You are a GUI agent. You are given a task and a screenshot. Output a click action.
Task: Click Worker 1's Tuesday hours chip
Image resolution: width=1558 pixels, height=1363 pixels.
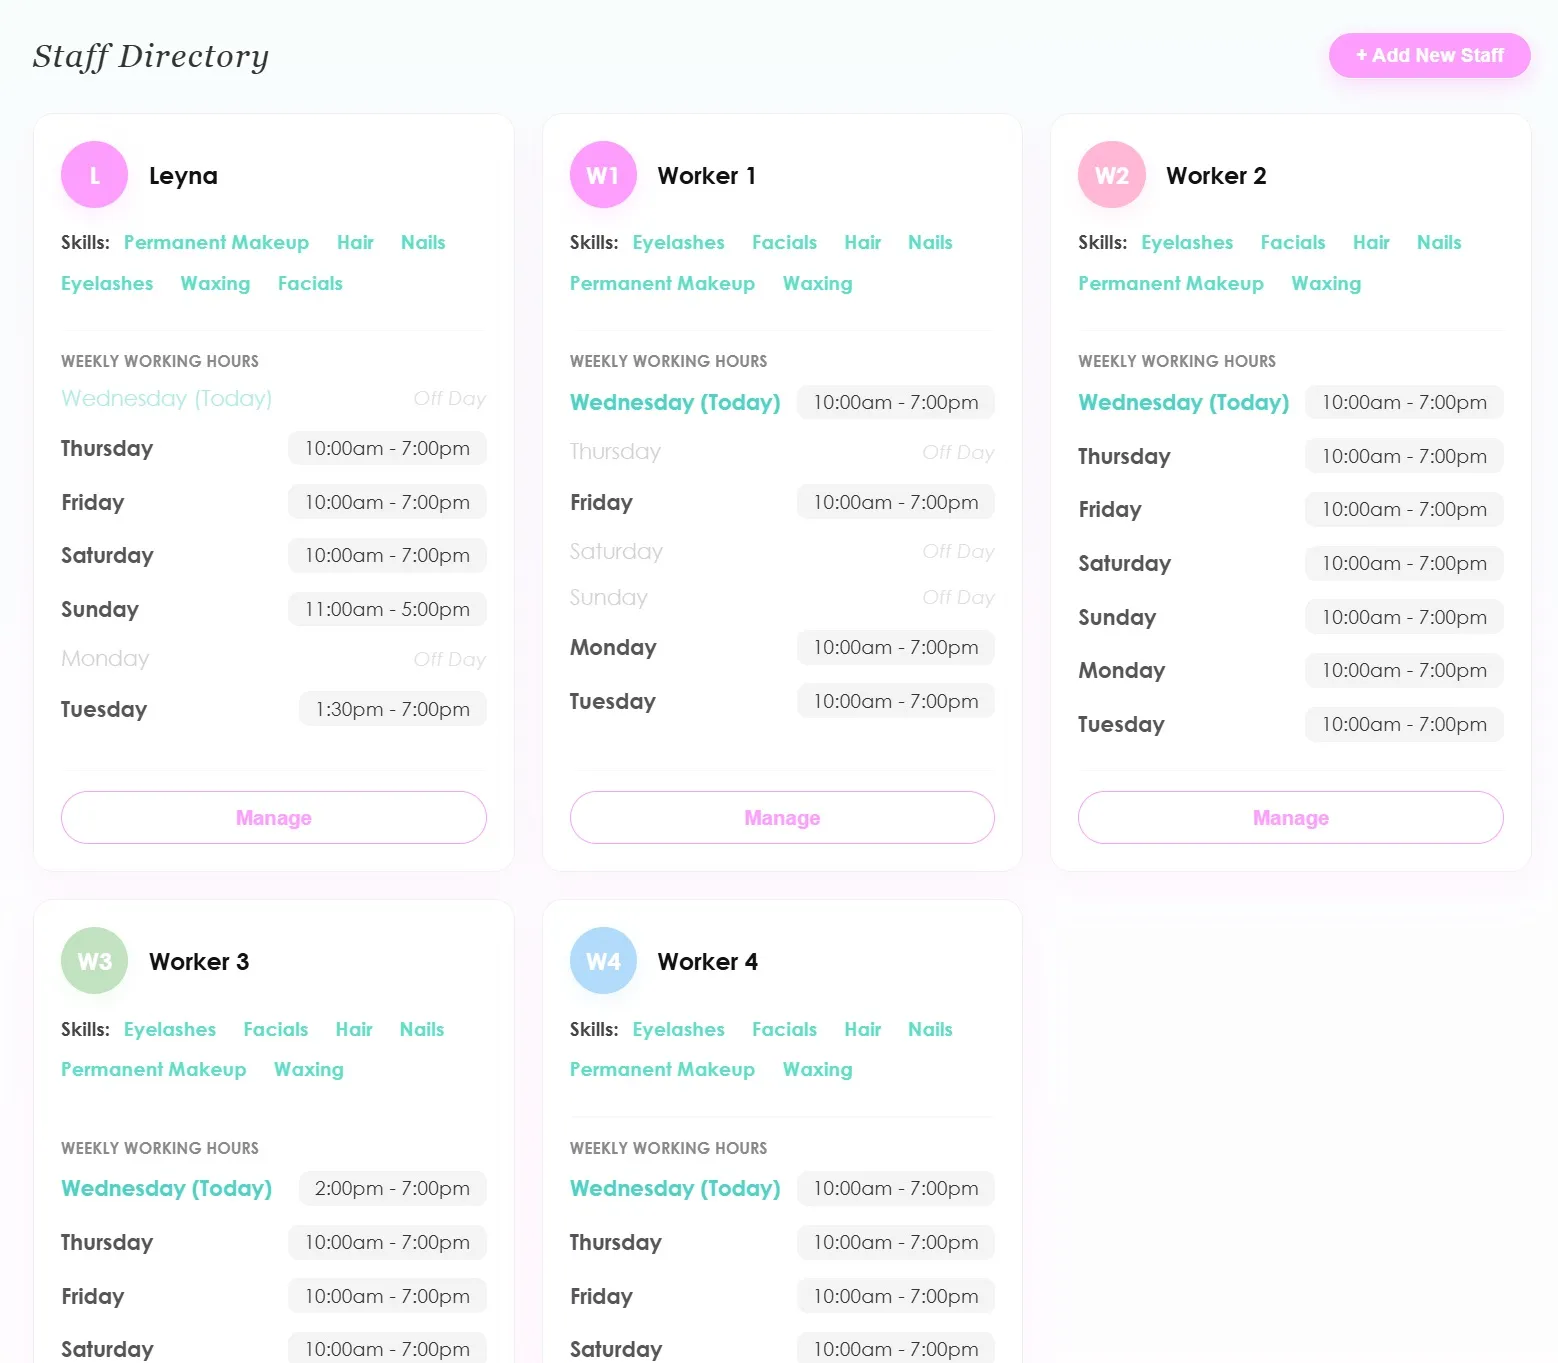896,701
